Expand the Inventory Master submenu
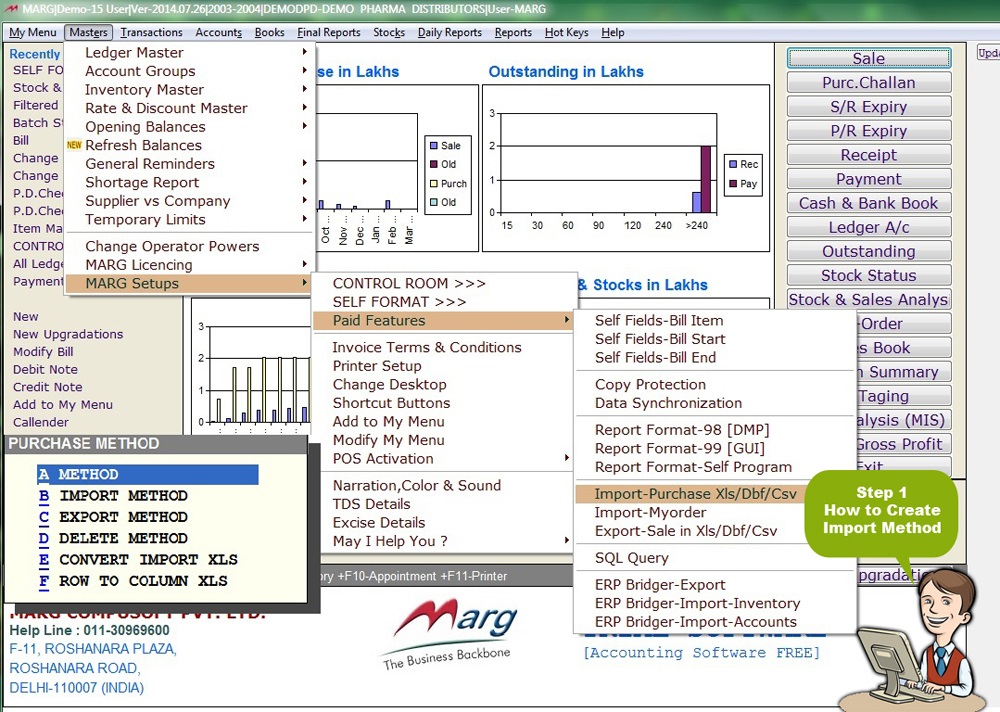1000x712 pixels. click(x=189, y=89)
